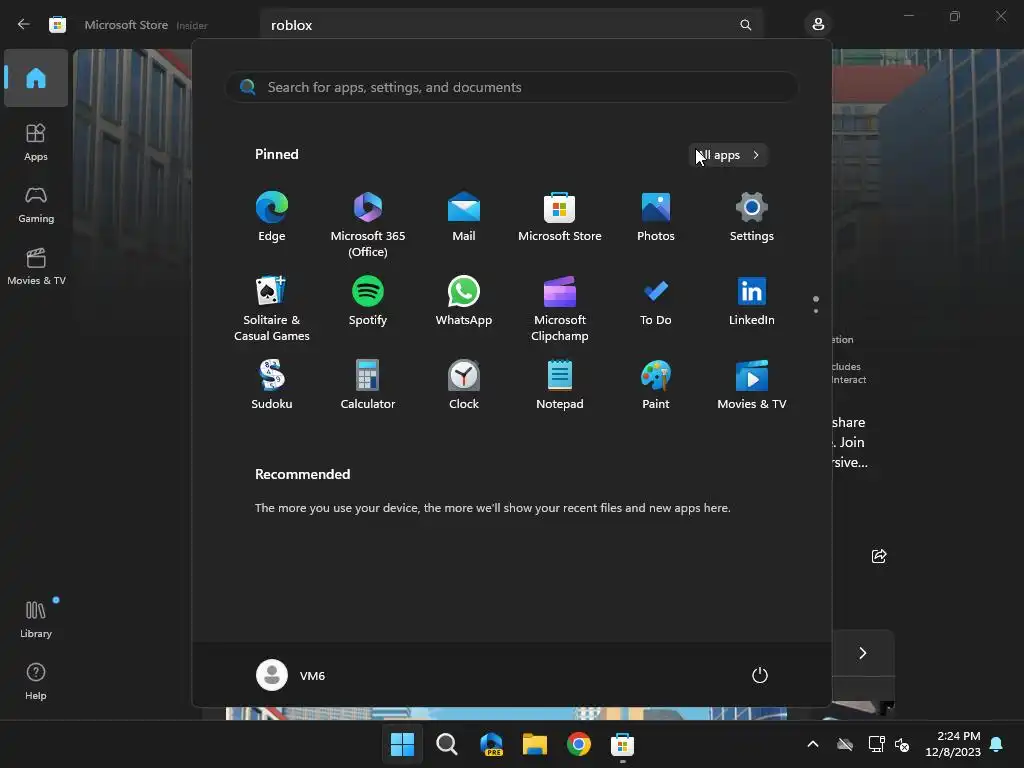Open Store Help
This screenshot has width=1024, height=768.
click(x=36, y=681)
